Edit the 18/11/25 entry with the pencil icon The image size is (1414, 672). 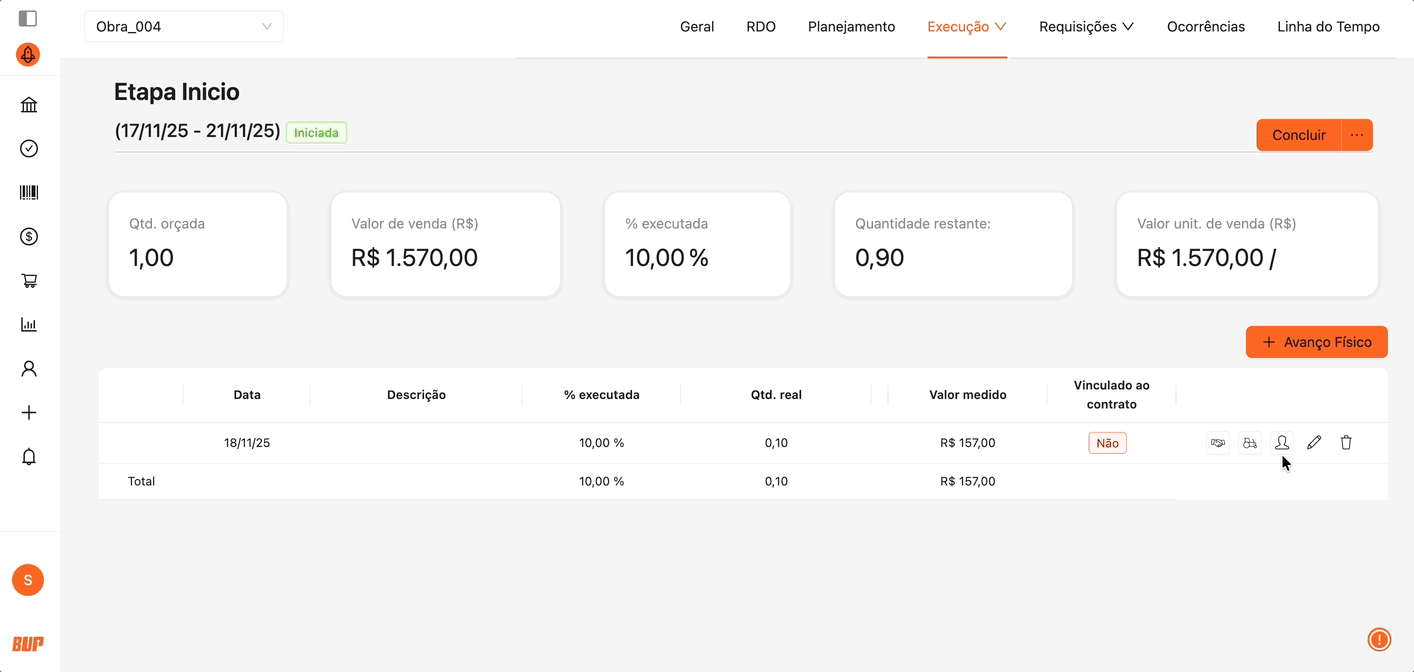1314,443
